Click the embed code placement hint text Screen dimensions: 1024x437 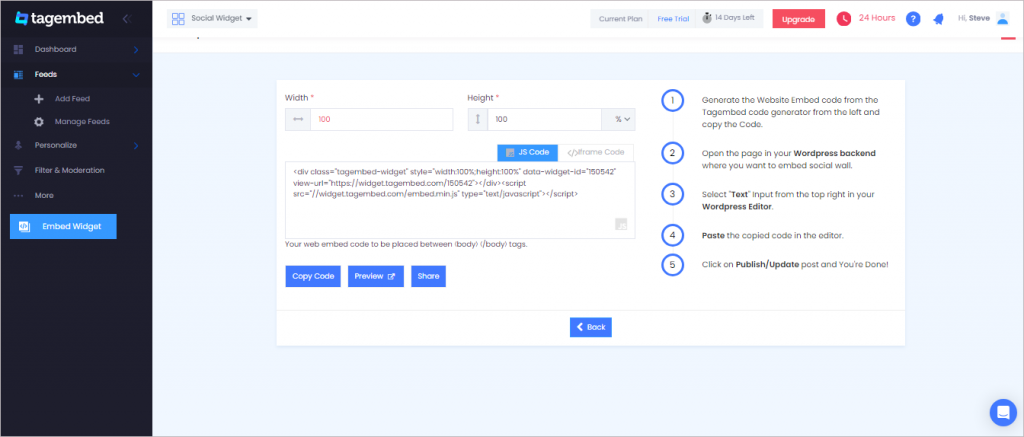click(x=406, y=245)
